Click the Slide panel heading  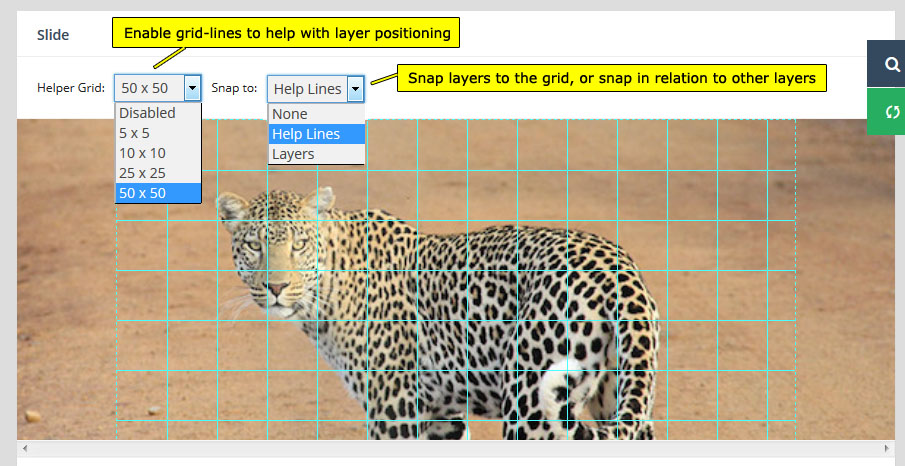click(53, 34)
